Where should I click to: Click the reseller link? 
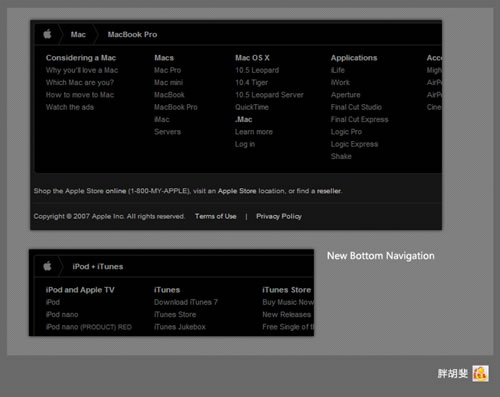329,191
